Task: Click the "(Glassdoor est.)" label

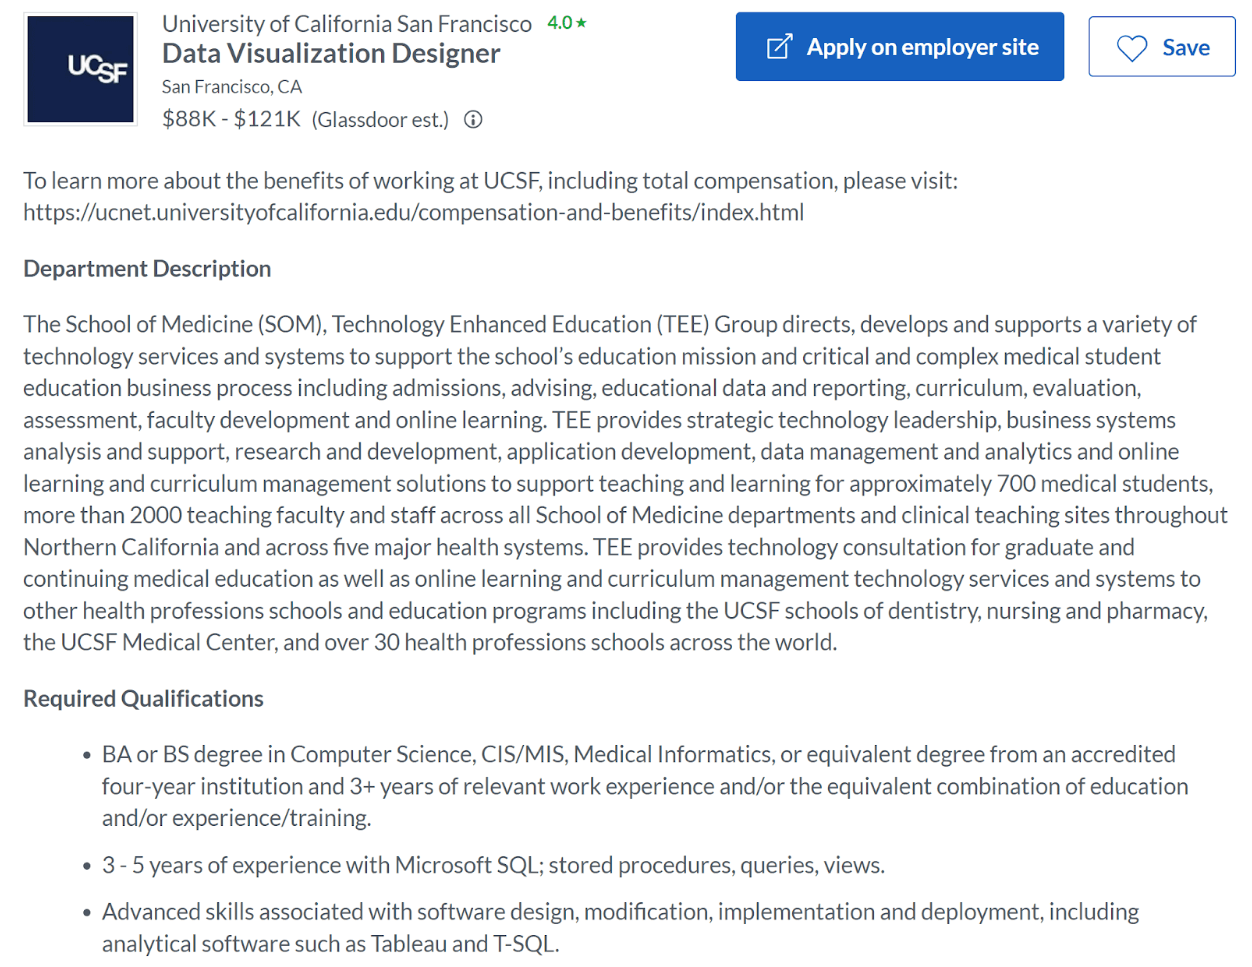Action: tap(380, 119)
